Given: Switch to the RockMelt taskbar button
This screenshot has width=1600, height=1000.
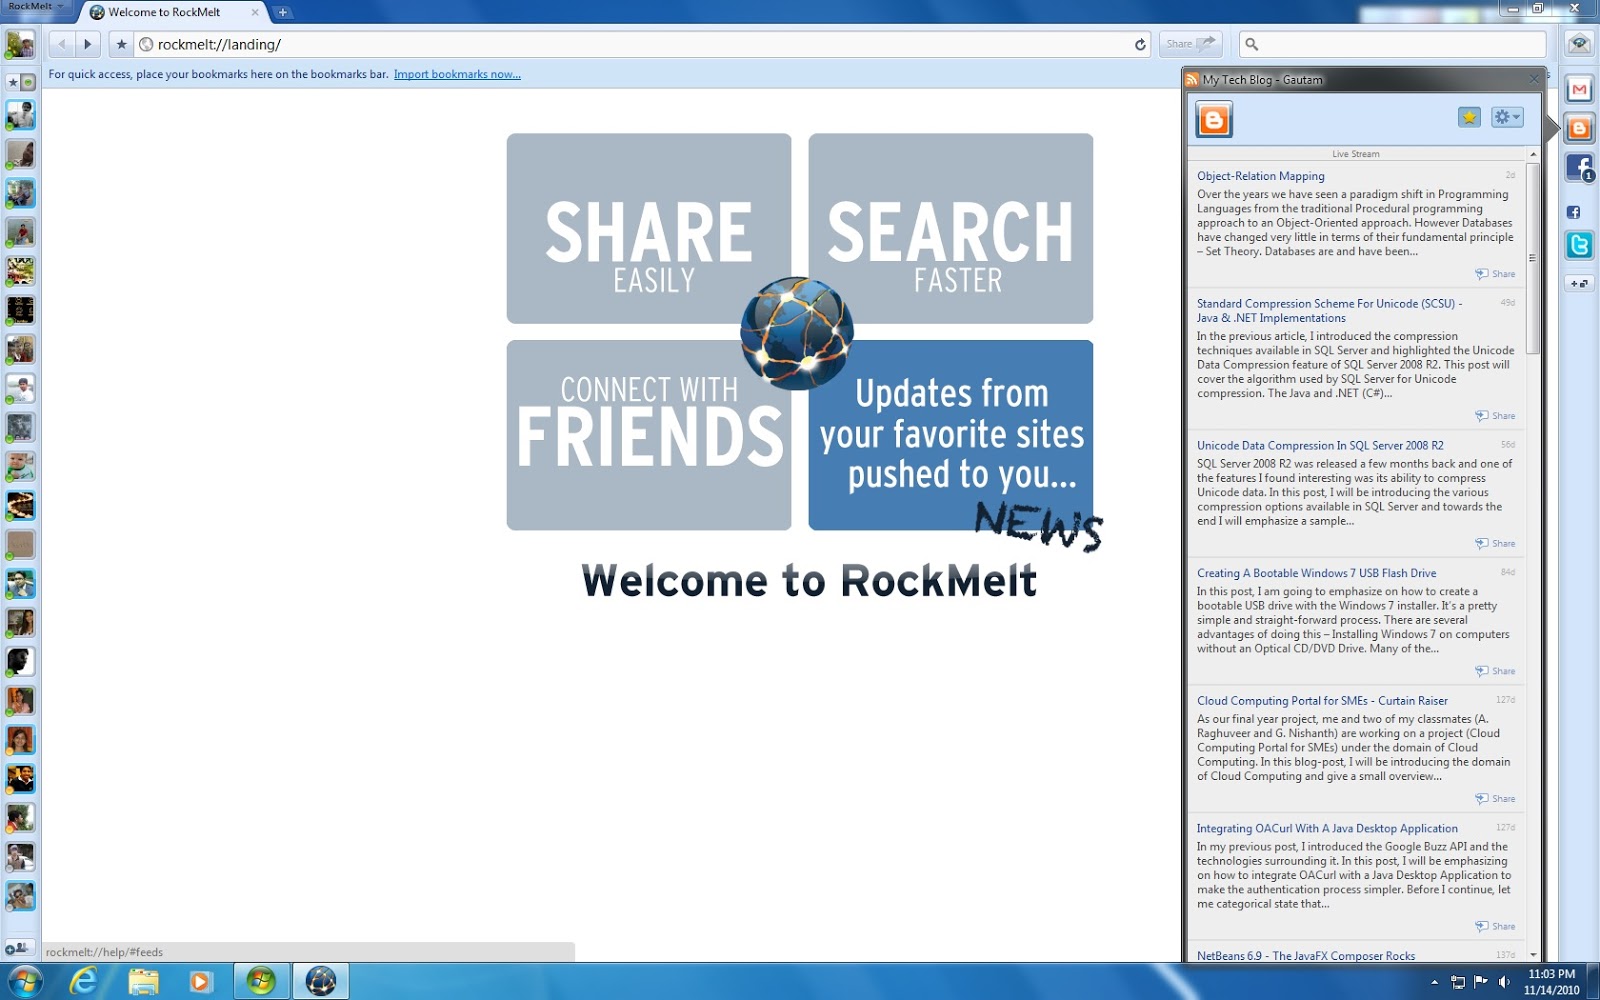Looking at the screenshot, I should pyautogui.click(x=320, y=982).
